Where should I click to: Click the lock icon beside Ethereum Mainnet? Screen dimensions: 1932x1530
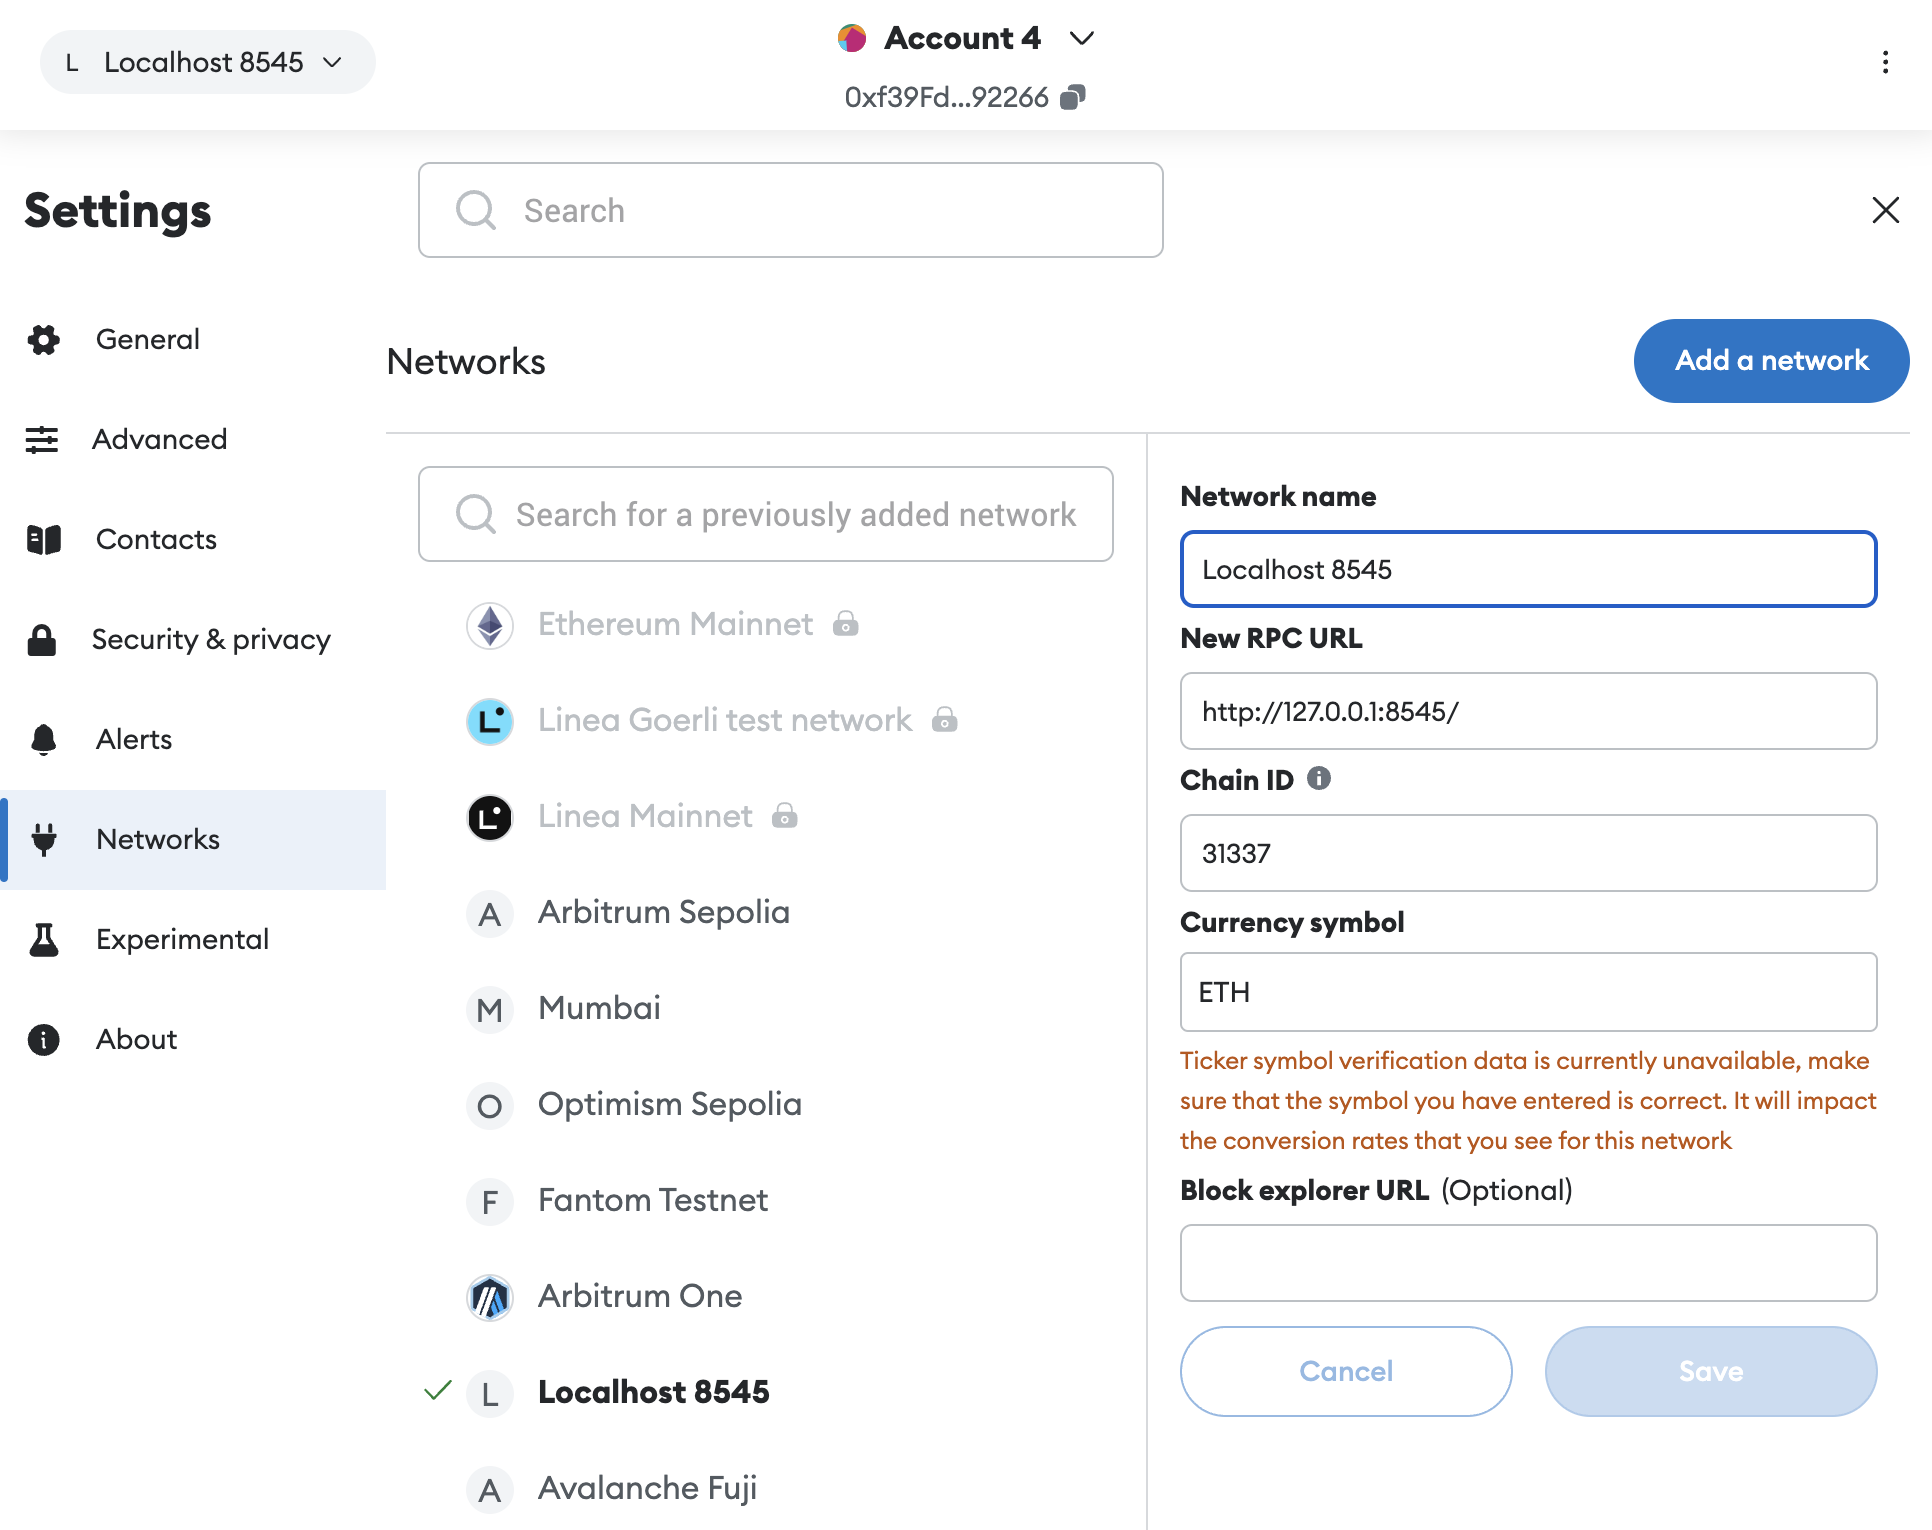(846, 624)
